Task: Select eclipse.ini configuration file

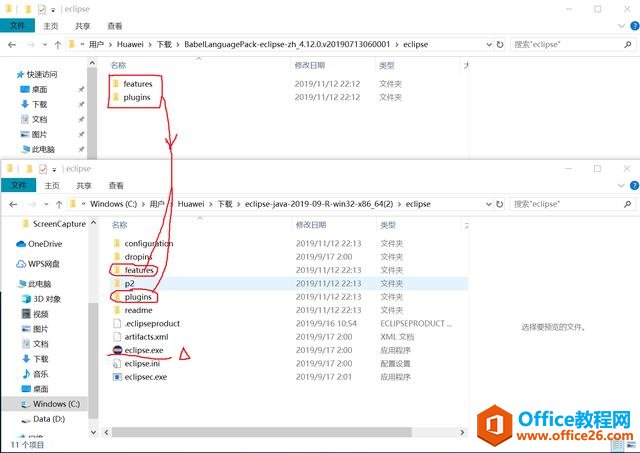Action: click(142, 364)
